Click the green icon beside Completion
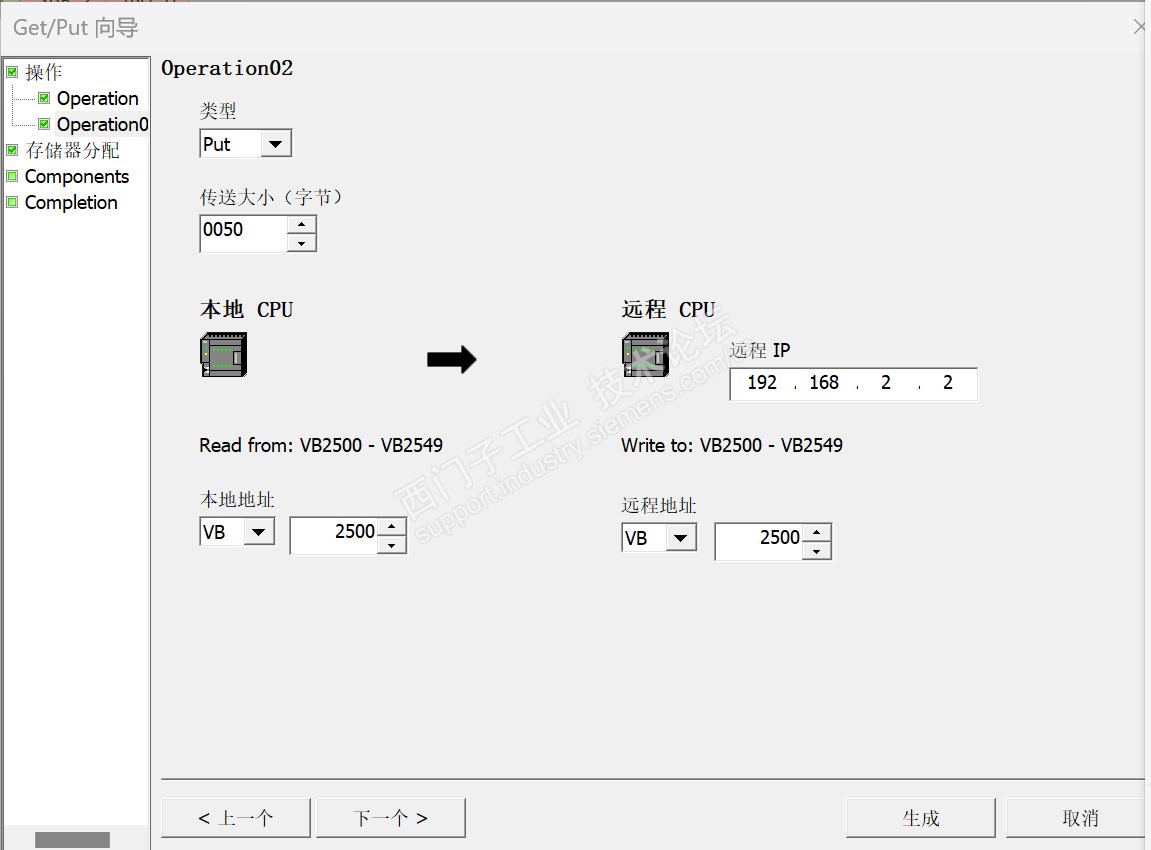The image size is (1151, 850). (12, 202)
